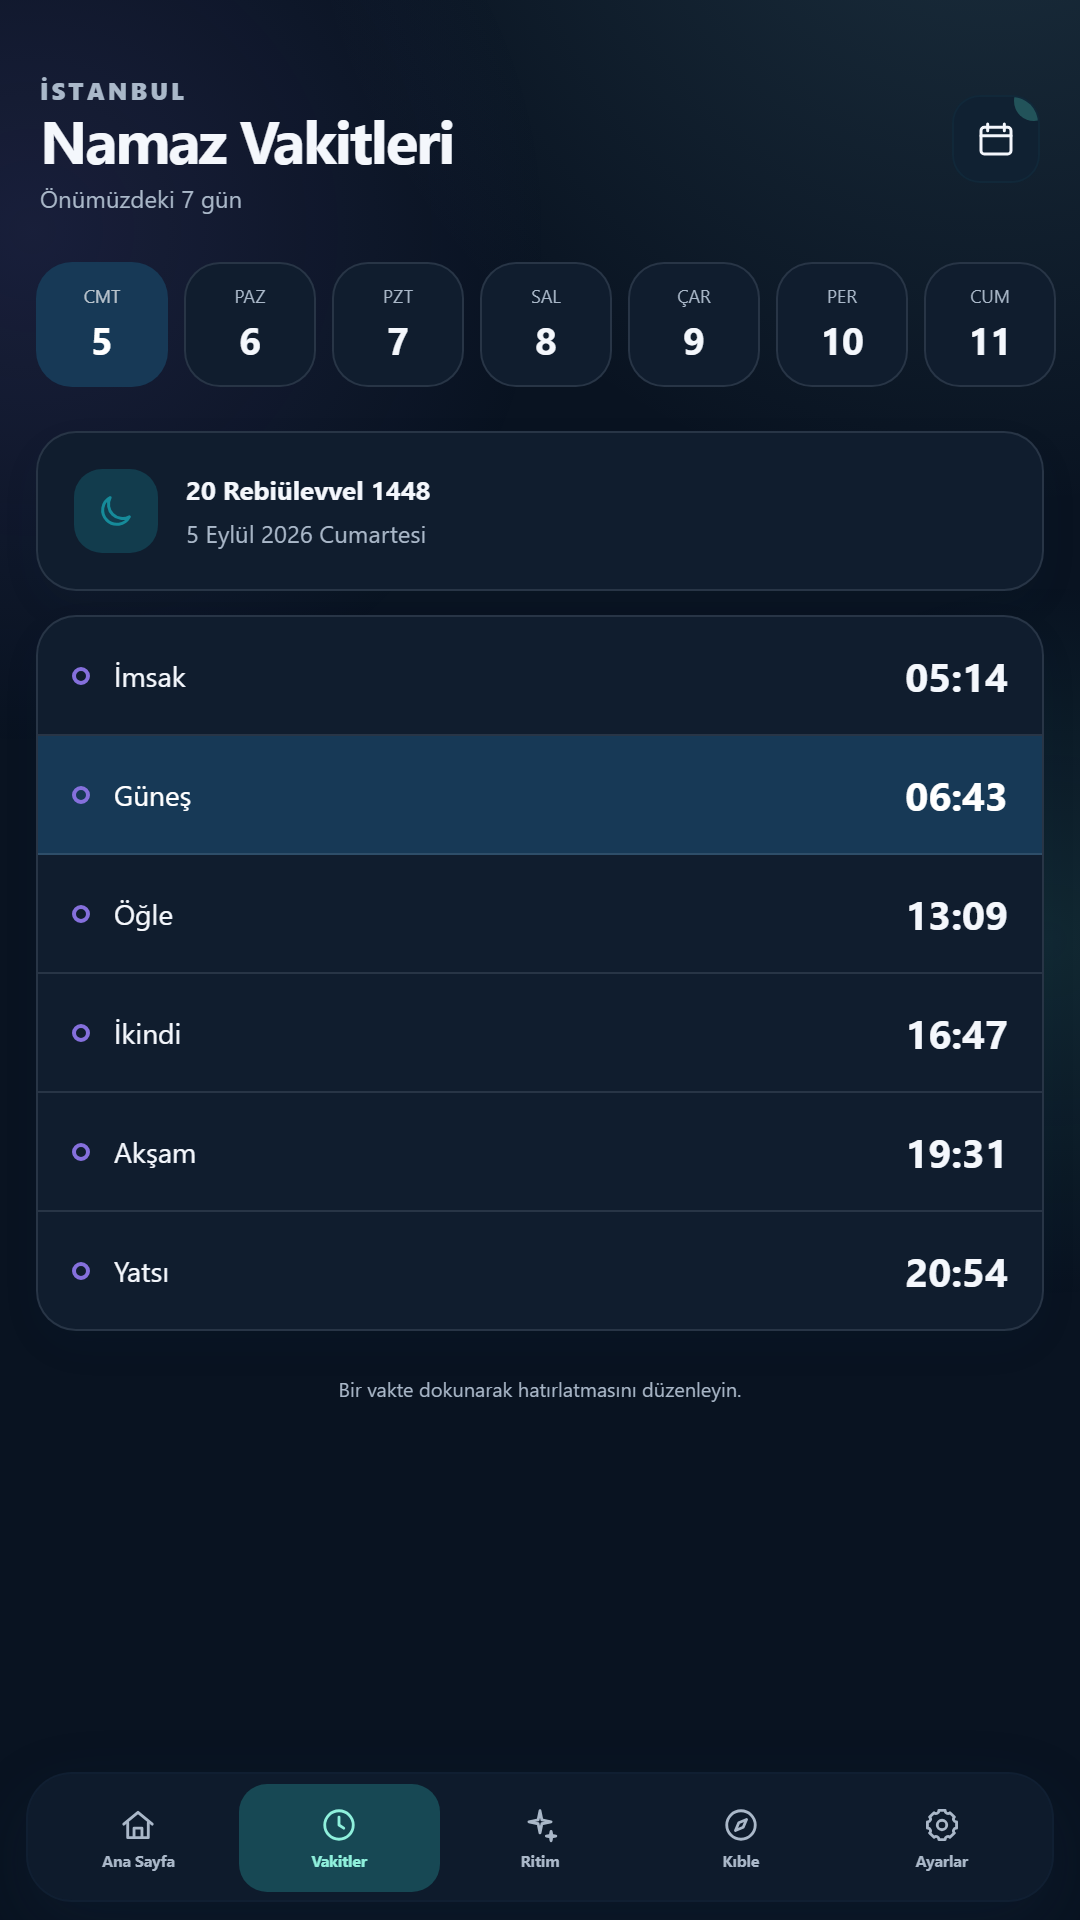This screenshot has width=1080, height=1920.
Task: Open the calendar icon button
Action: pos(995,139)
